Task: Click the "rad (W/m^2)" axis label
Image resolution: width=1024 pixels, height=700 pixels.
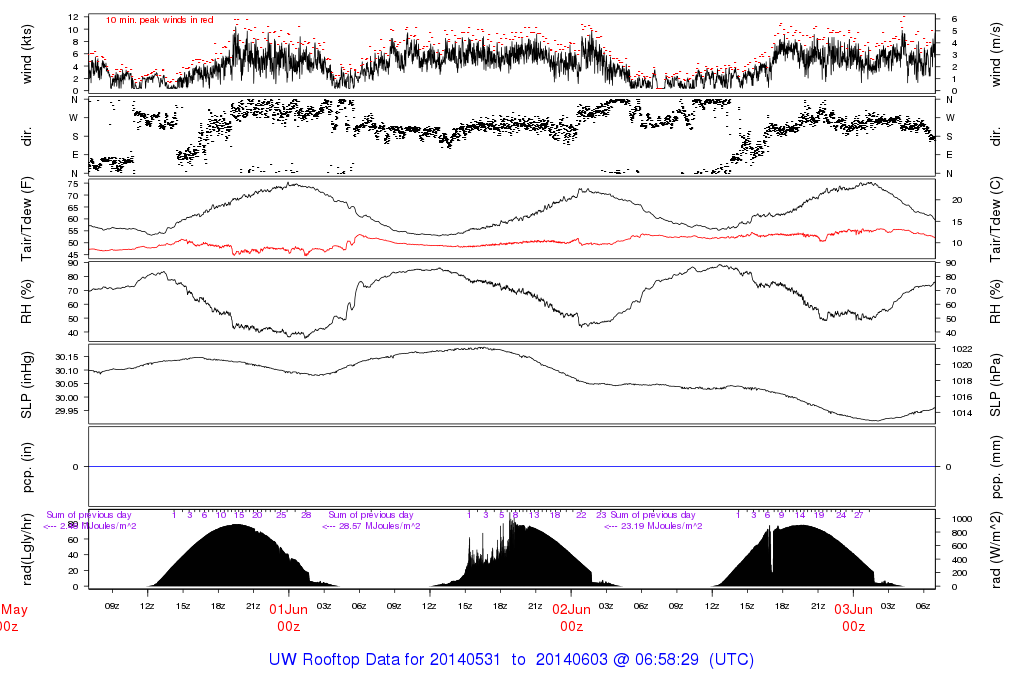Action: pyautogui.click(x=996, y=549)
